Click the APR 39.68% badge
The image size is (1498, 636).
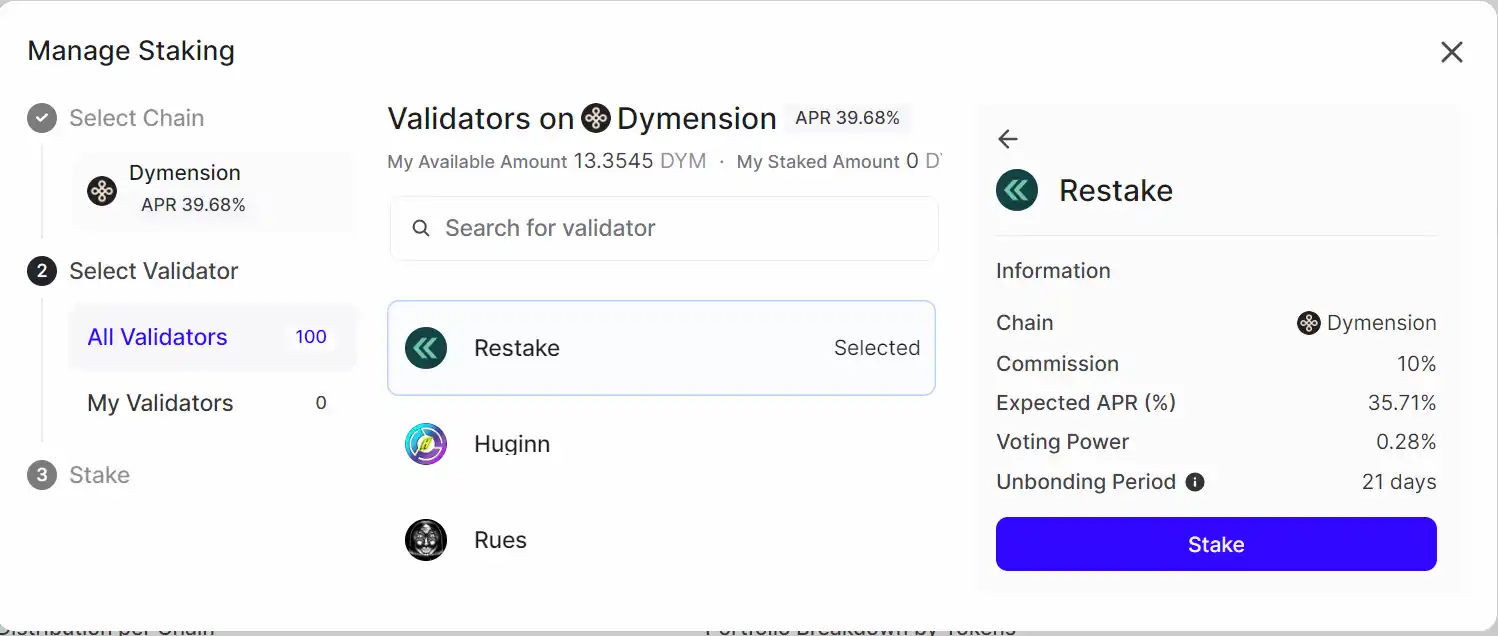click(x=847, y=117)
